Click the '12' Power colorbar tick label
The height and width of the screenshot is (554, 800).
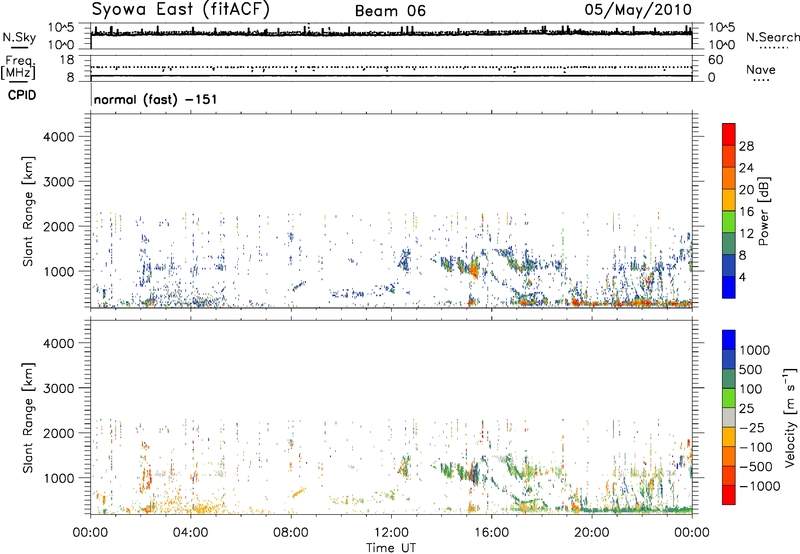coord(746,234)
